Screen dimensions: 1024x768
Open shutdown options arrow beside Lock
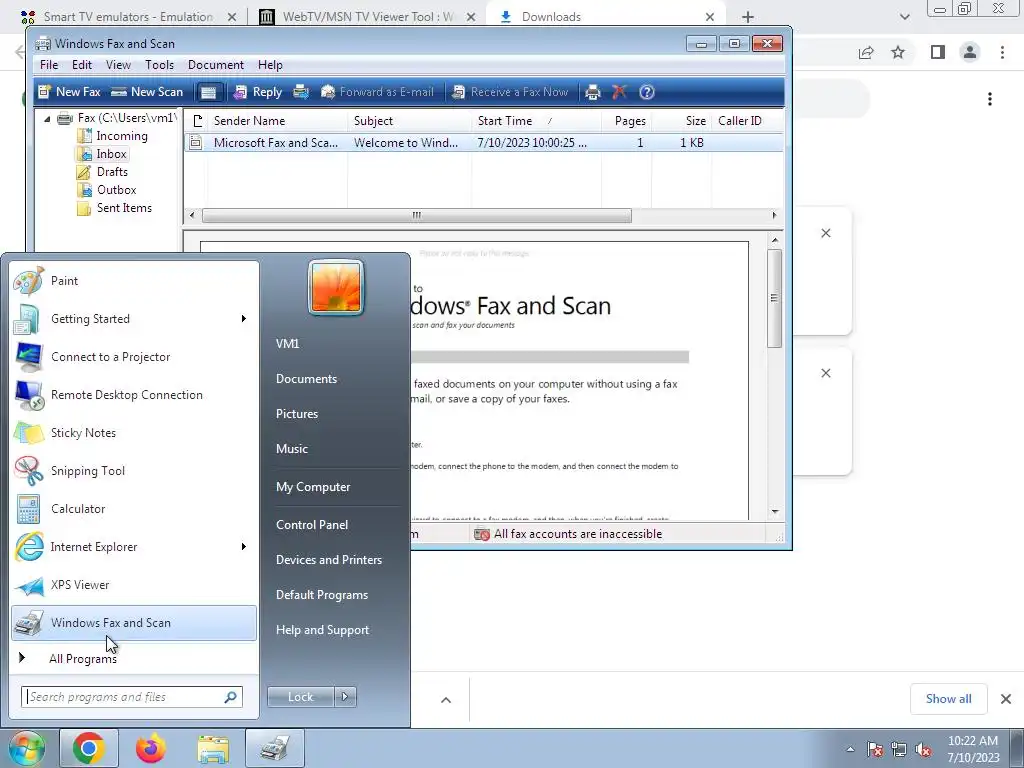point(345,697)
